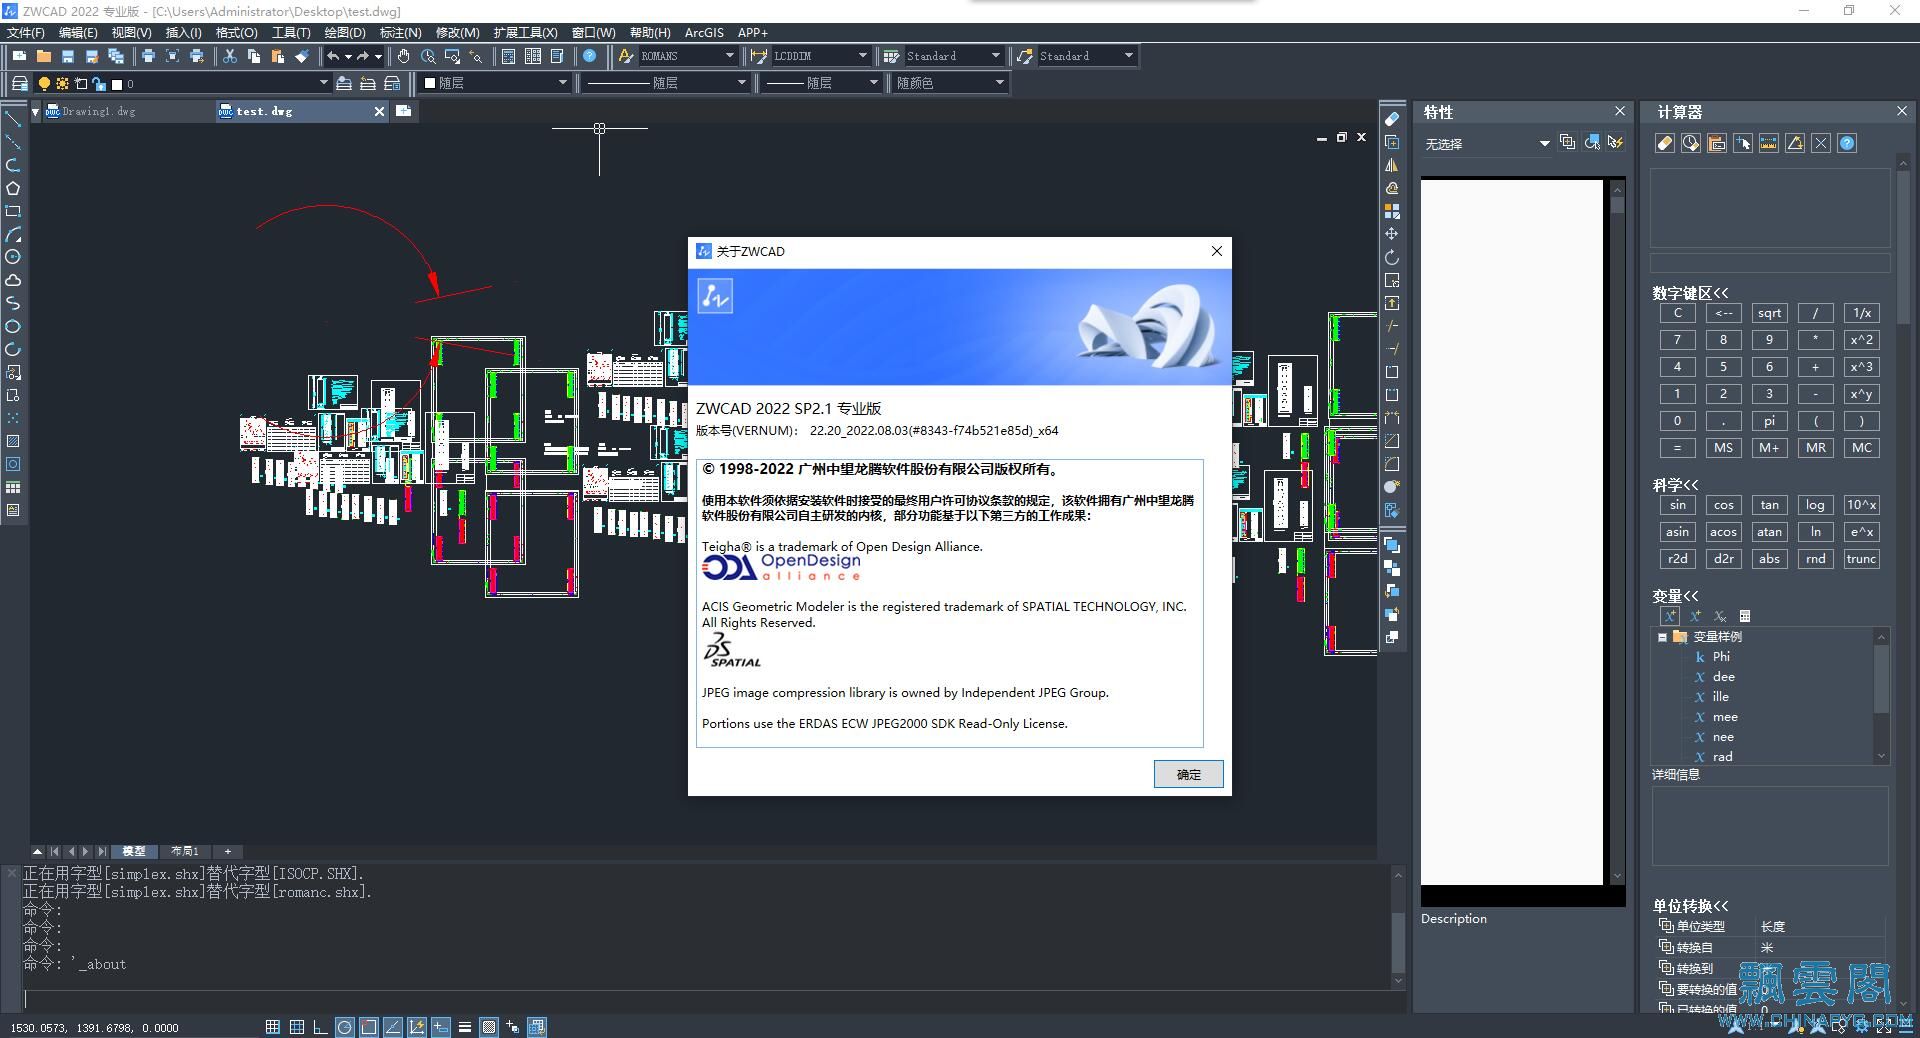
Task: Close the About ZWCAD dialog
Action: coord(1217,251)
